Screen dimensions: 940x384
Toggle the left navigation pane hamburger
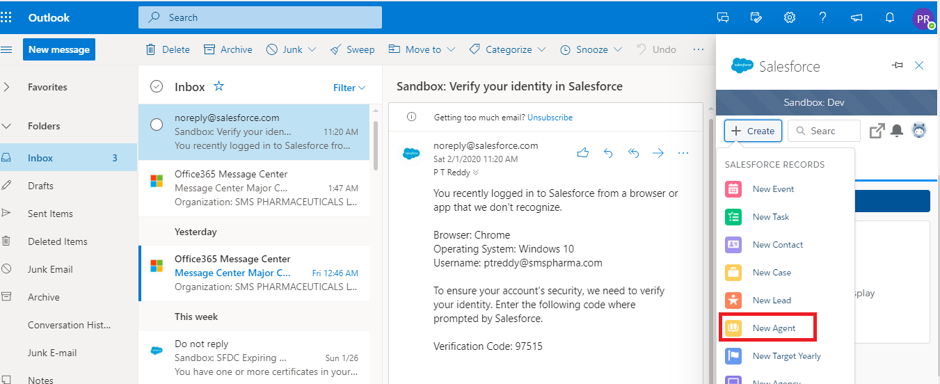click(7, 50)
